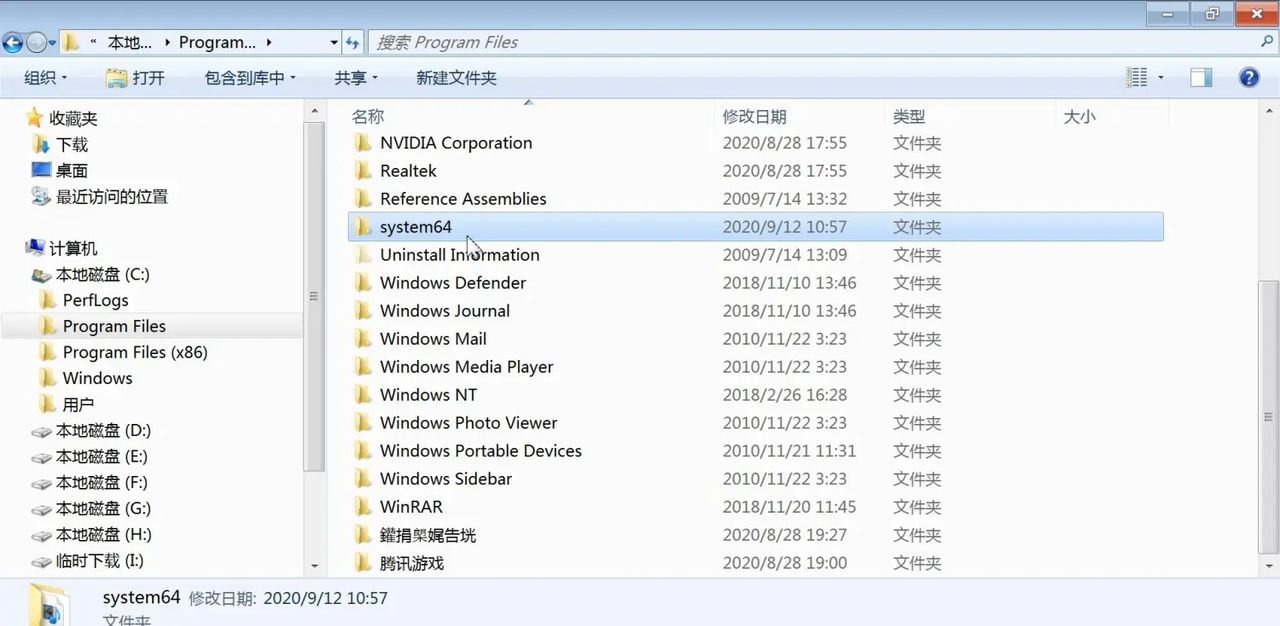Click the 打开 toolbar button

(x=135, y=78)
